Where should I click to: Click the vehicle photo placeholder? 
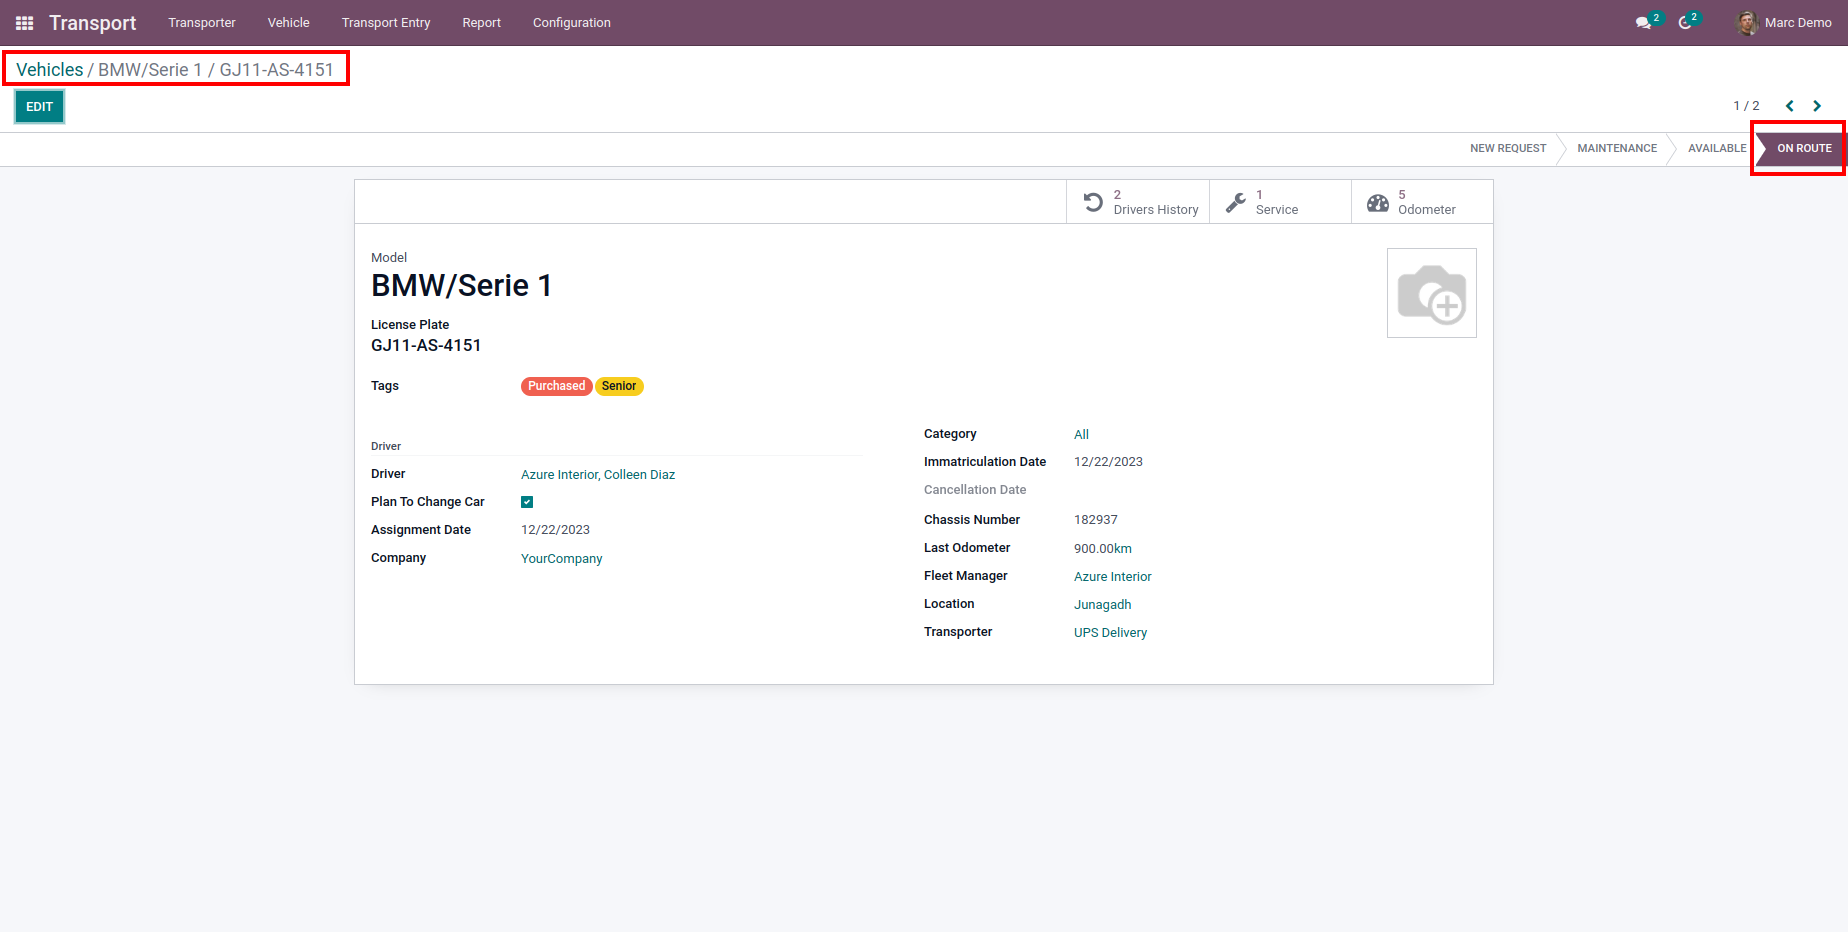click(1432, 293)
